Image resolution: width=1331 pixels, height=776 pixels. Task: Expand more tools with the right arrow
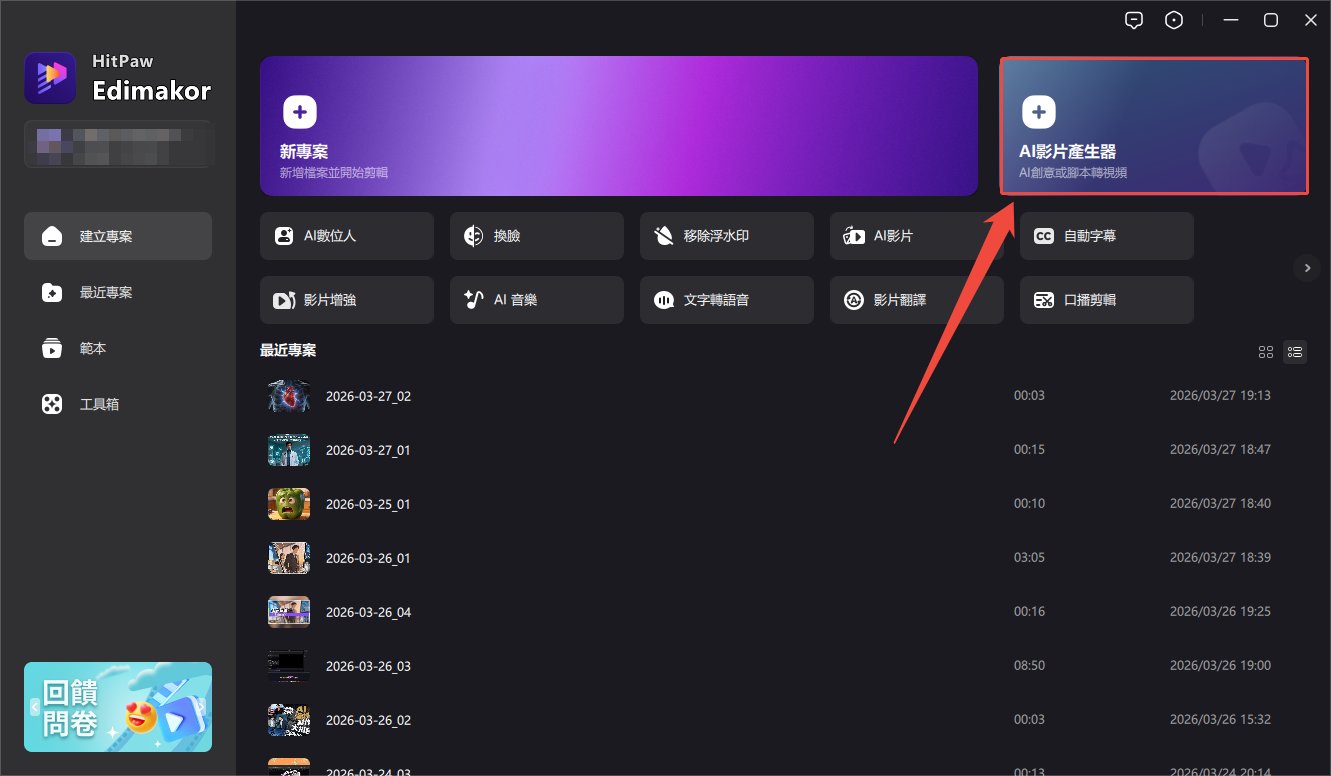[x=1307, y=268]
